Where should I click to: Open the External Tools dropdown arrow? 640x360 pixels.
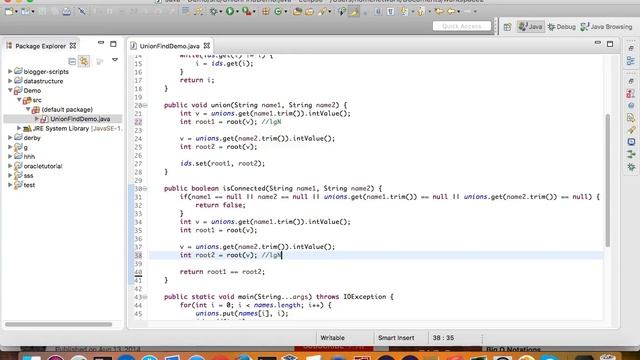254,12
